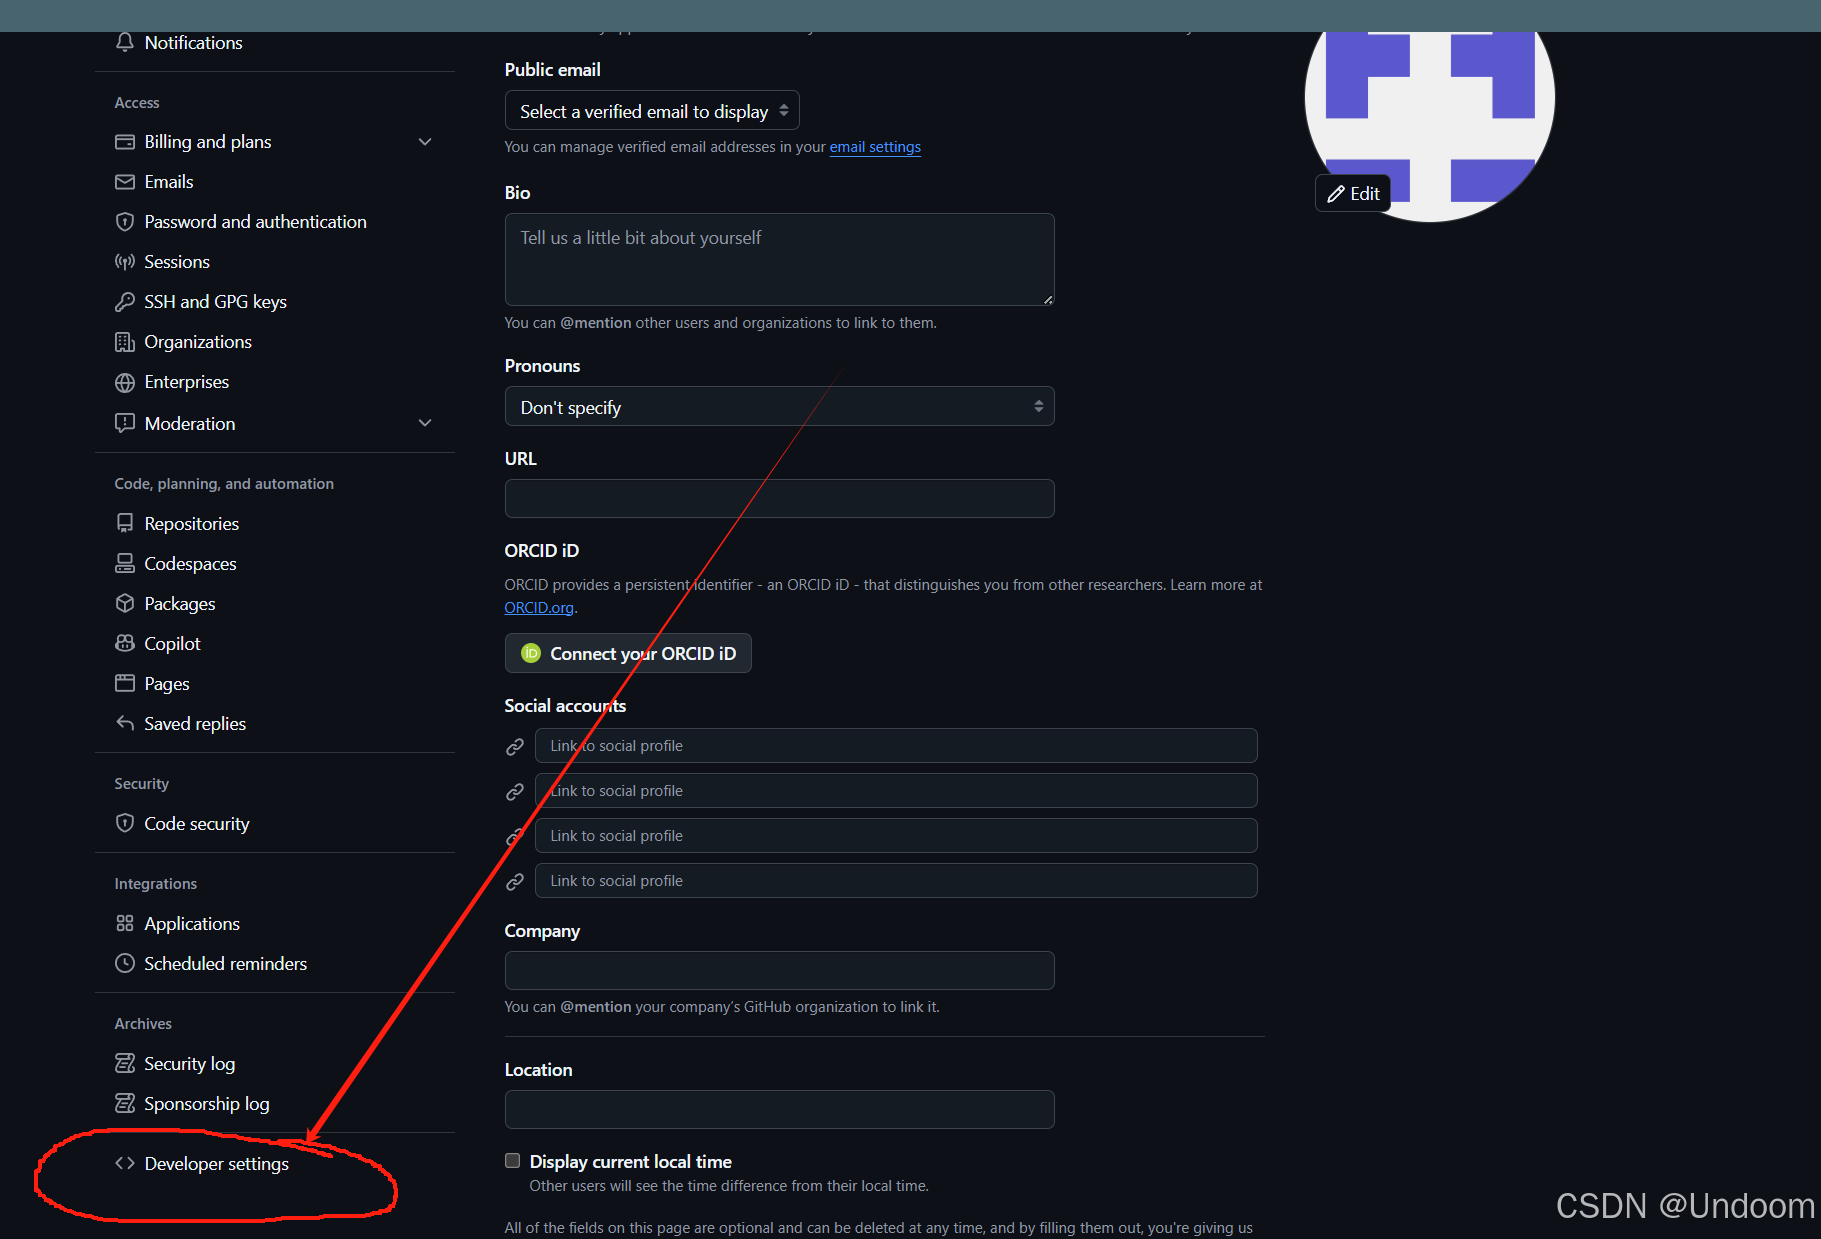The image size is (1821, 1239).
Task: Focus the Company input field
Action: (x=779, y=970)
